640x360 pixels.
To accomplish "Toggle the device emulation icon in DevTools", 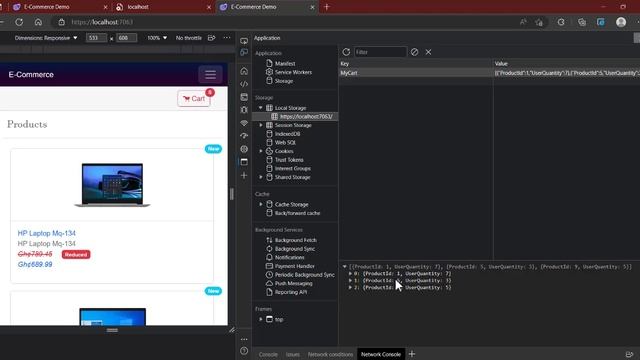I will coord(244,52).
